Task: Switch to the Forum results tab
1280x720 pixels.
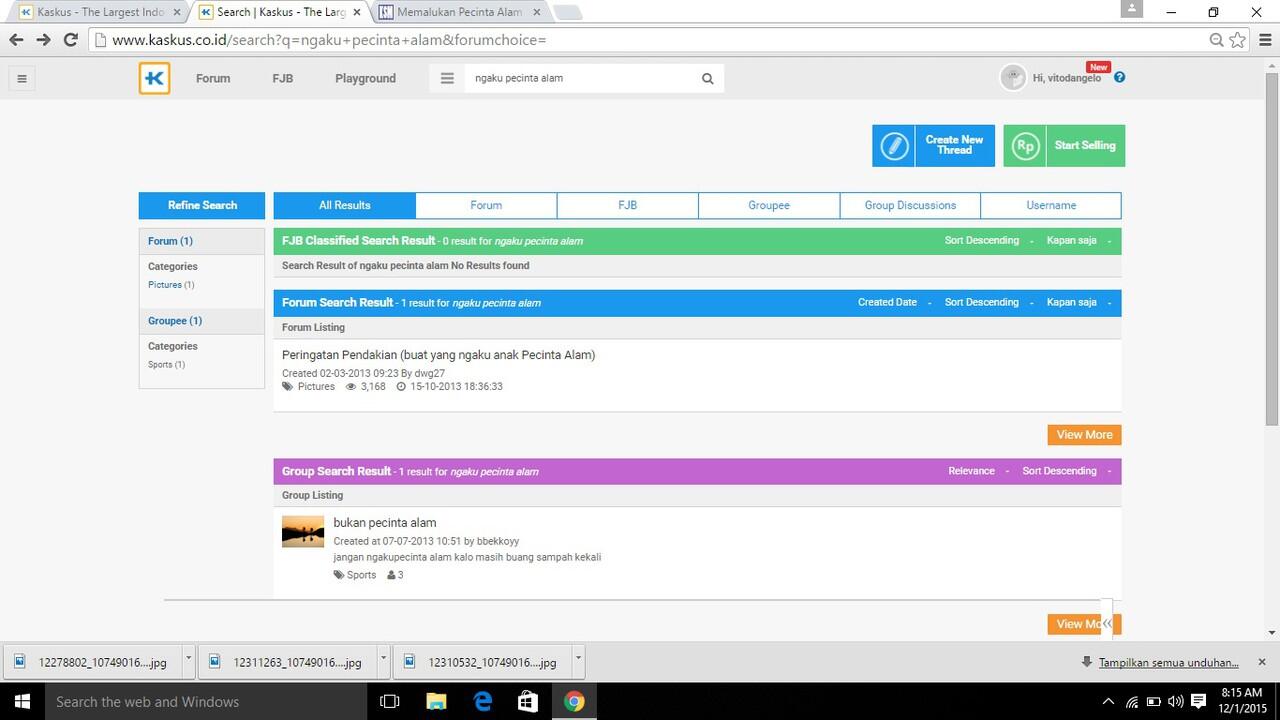Action: click(486, 205)
